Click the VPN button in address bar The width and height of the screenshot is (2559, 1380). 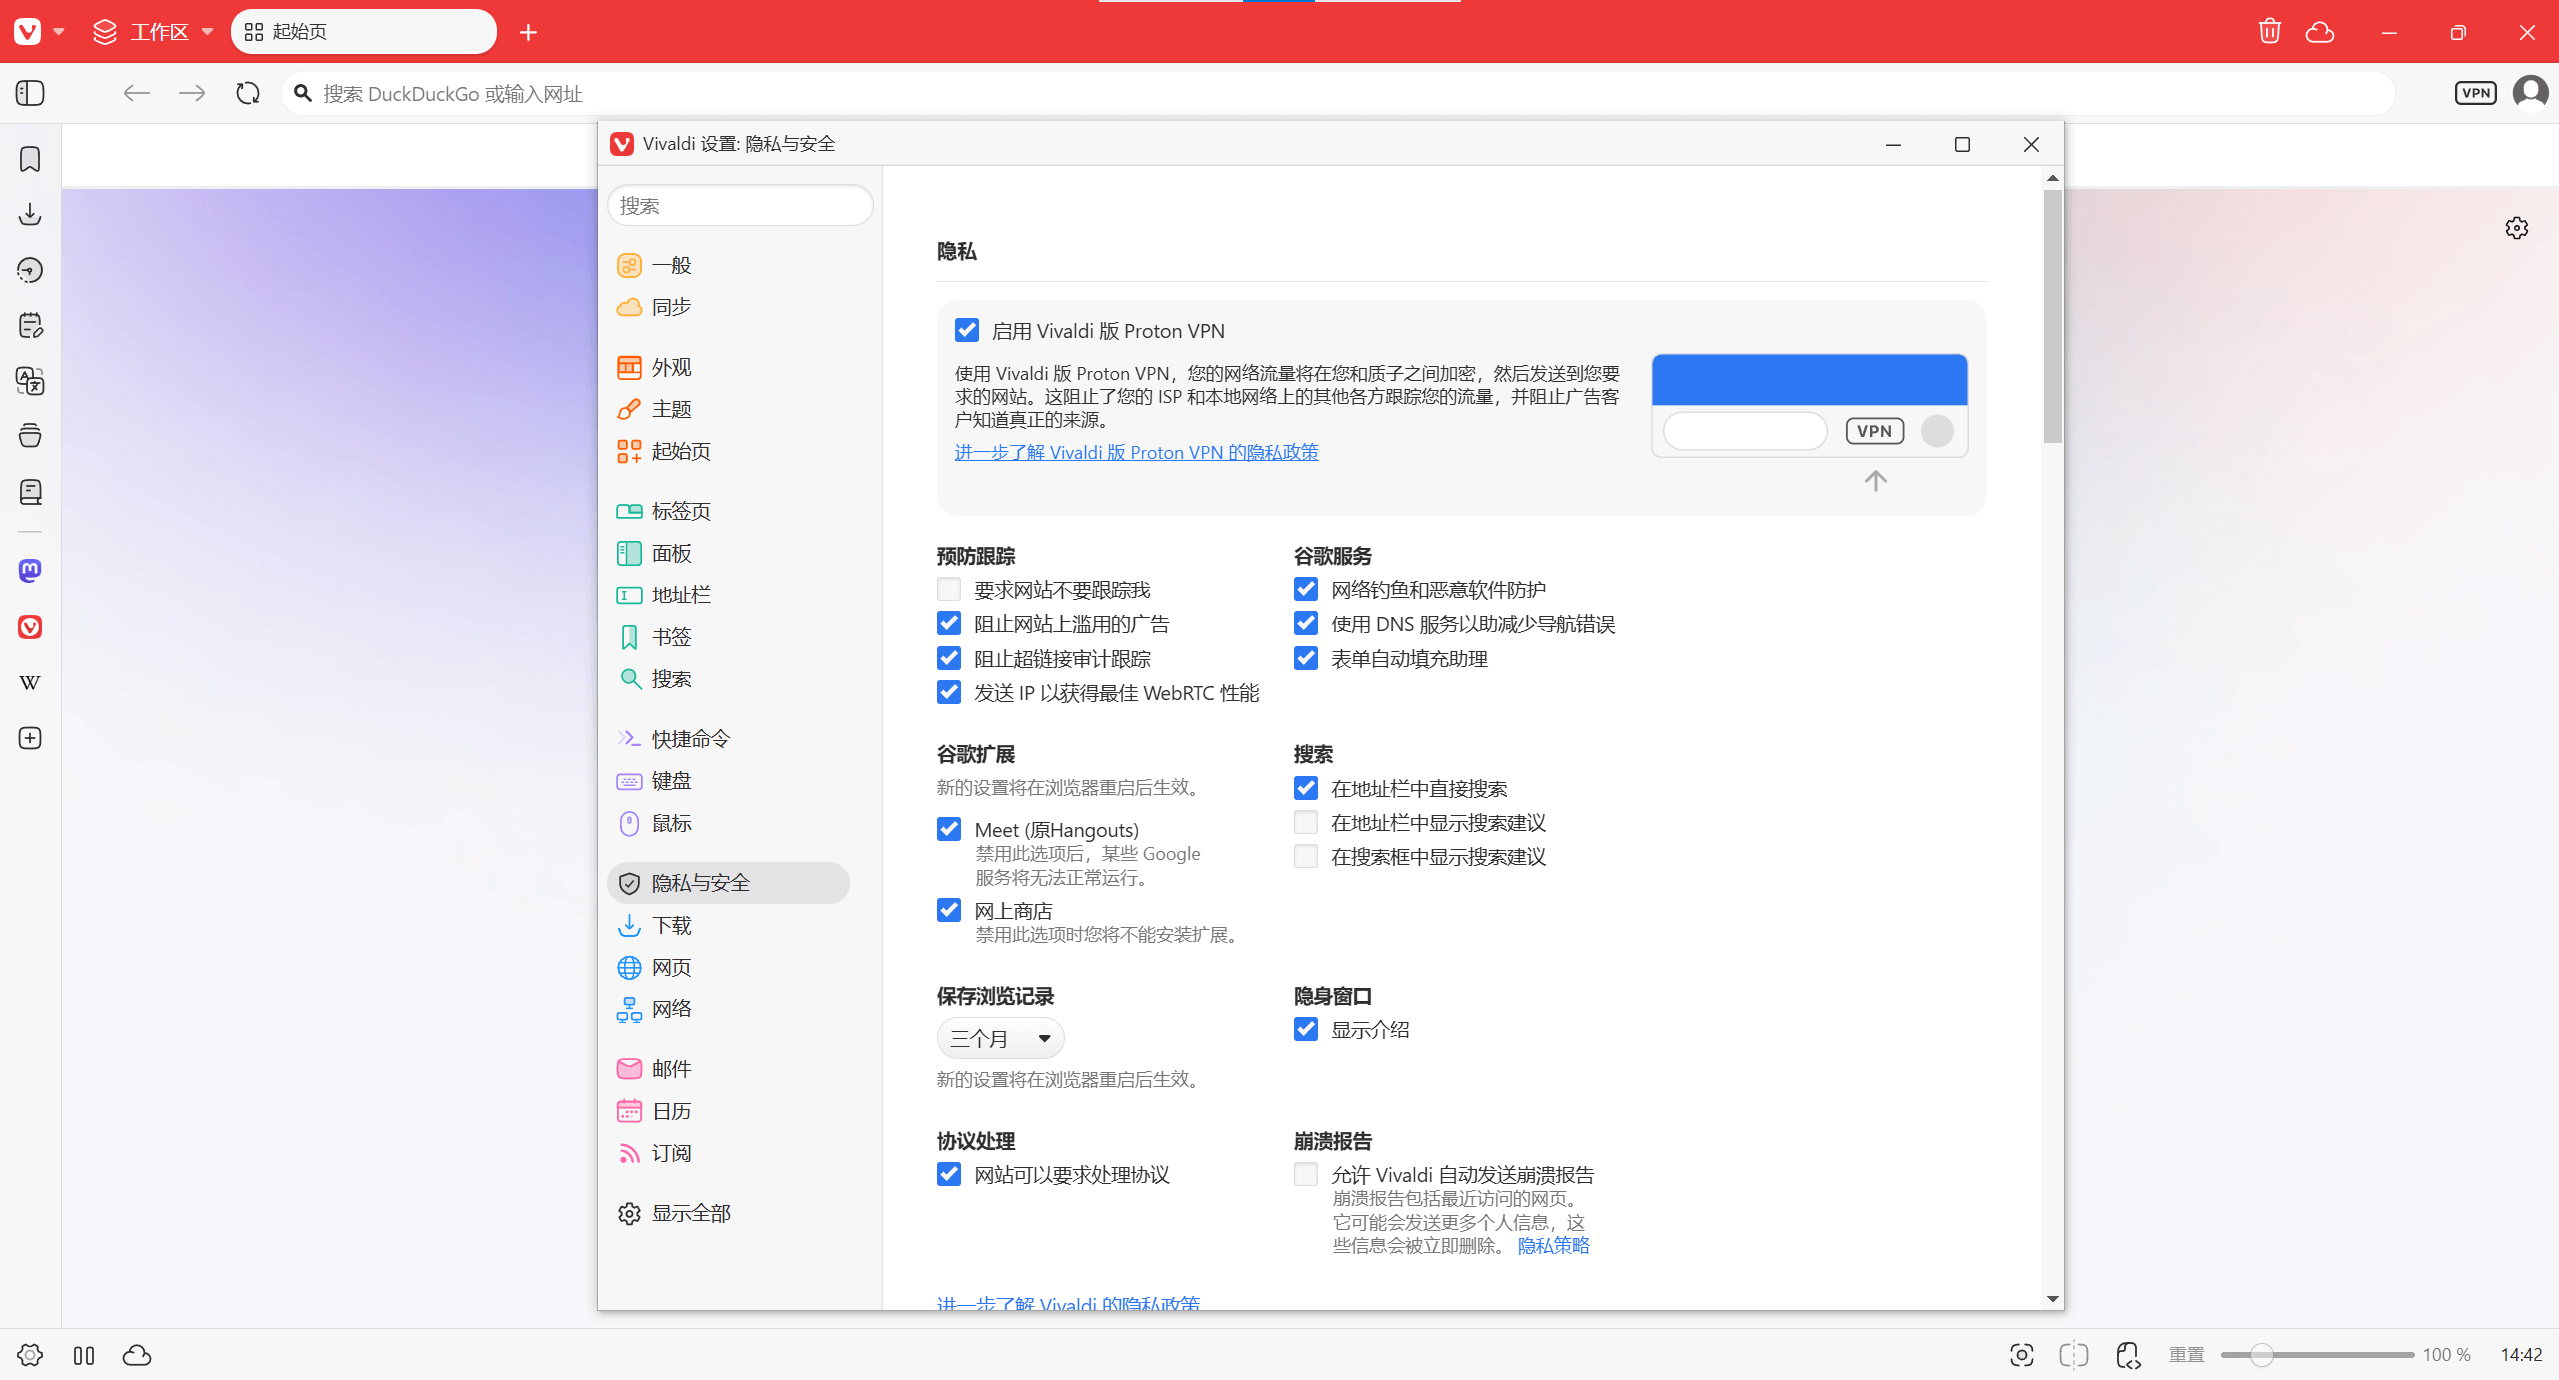tap(2475, 93)
